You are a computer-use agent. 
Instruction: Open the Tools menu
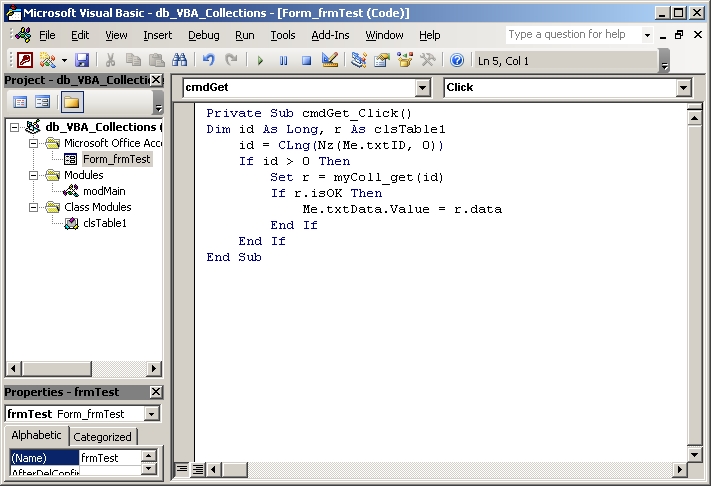tap(282, 35)
